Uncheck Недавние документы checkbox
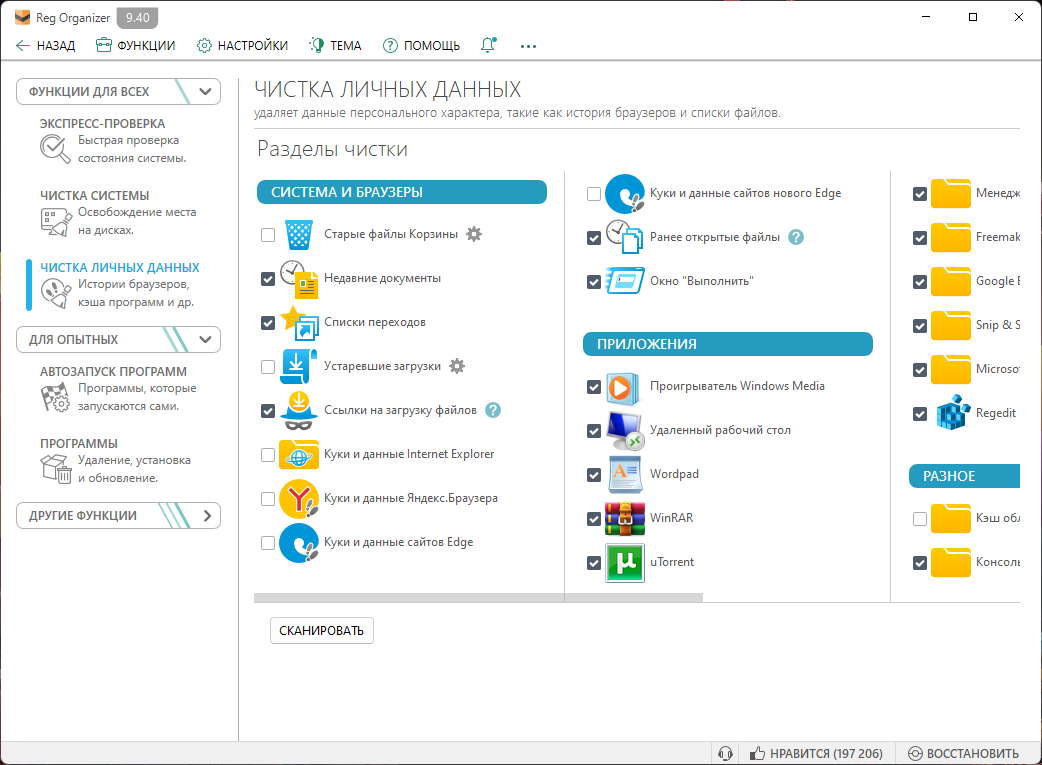Viewport: 1042px width, 765px height. click(x=268, y=279)
